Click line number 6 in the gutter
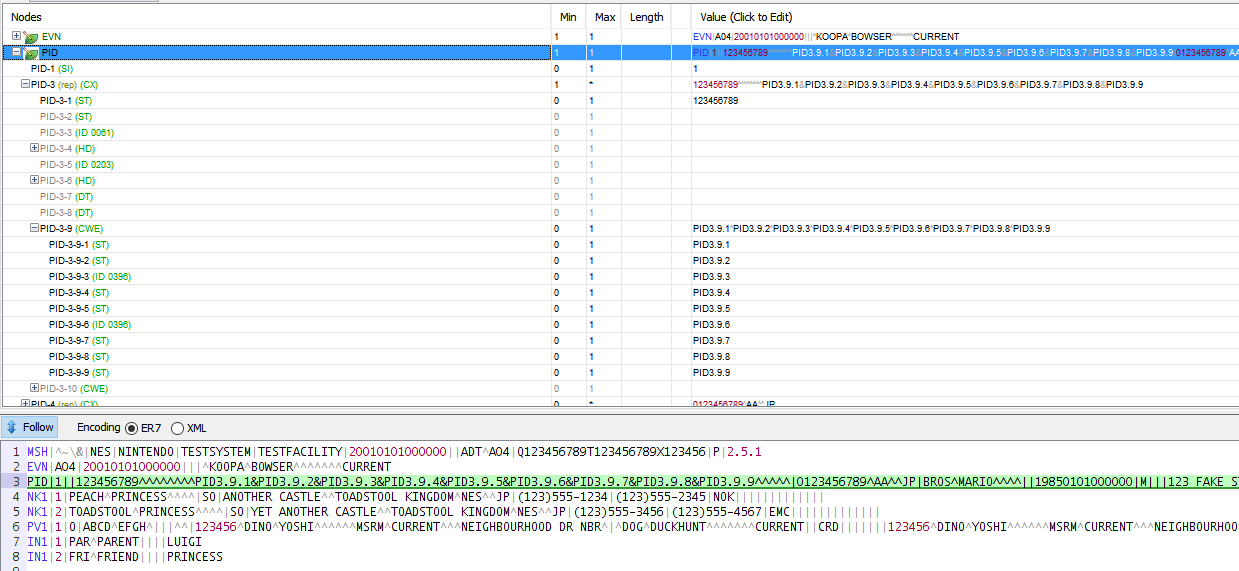1239x571 pixels. point(16,526)
